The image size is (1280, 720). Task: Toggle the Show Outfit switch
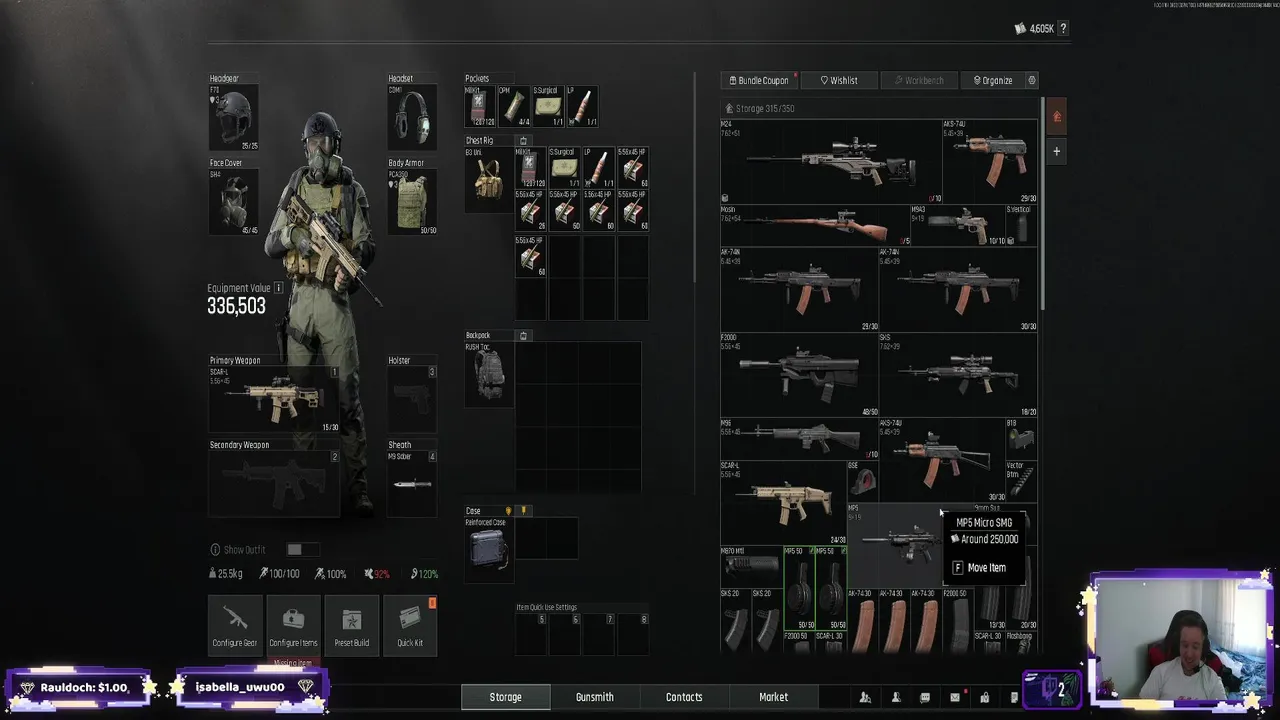click(301, 549)
